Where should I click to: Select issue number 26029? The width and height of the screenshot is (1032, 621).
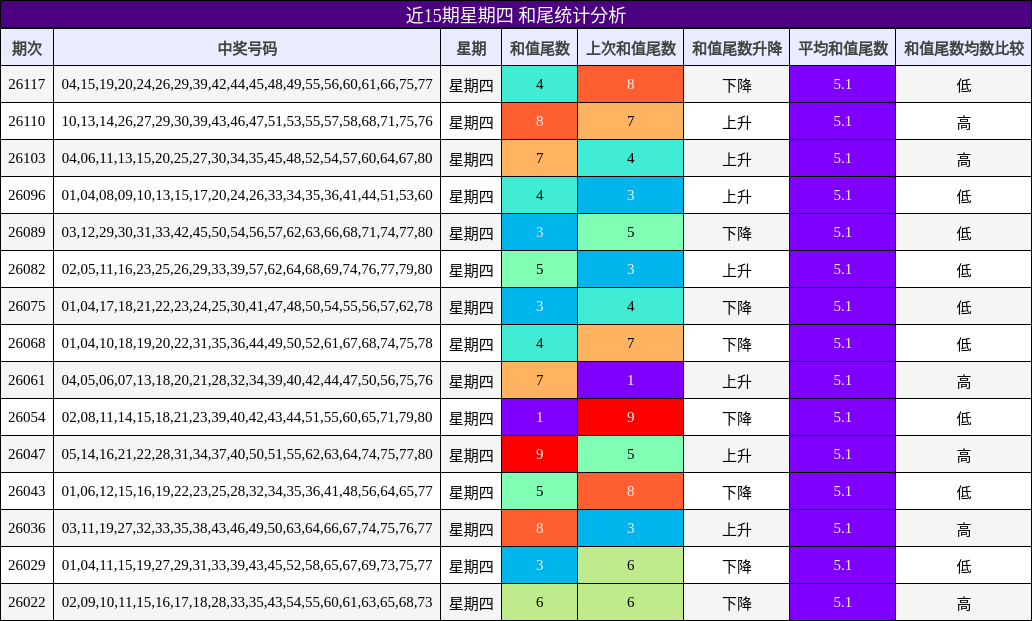(27, 565)
